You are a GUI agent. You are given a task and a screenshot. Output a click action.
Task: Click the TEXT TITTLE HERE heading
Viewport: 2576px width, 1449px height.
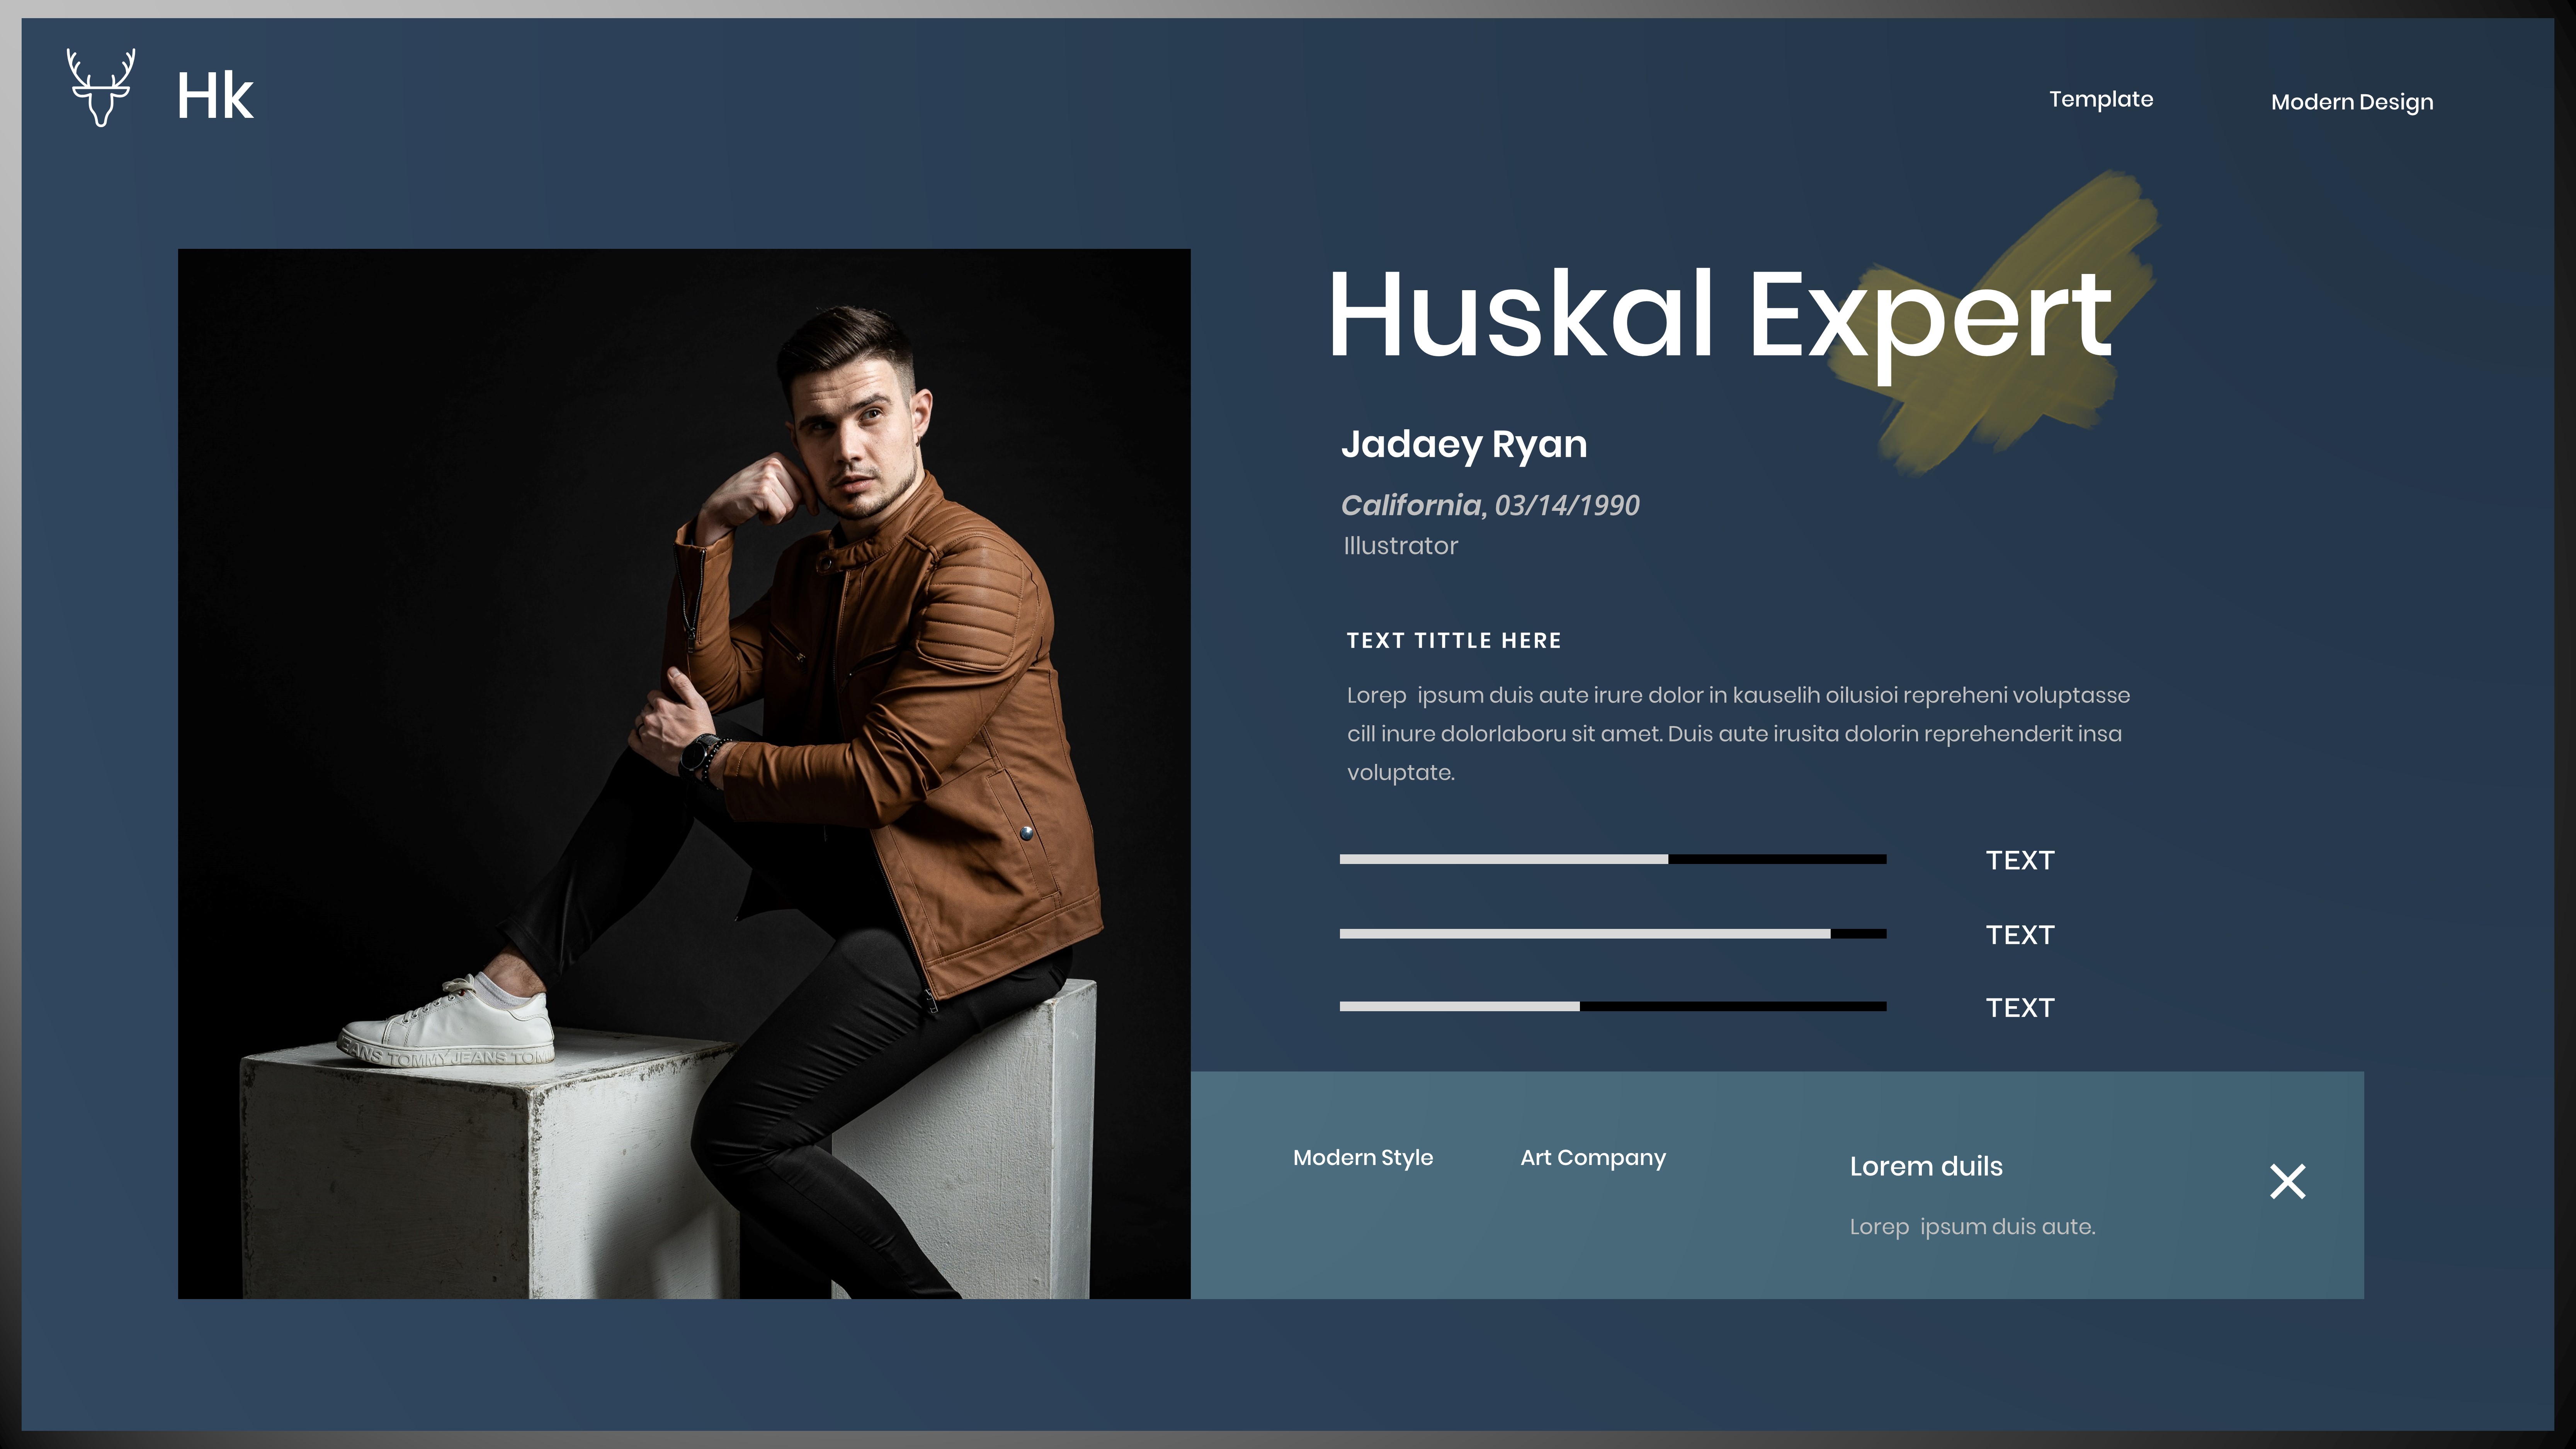pos(1453,640)
